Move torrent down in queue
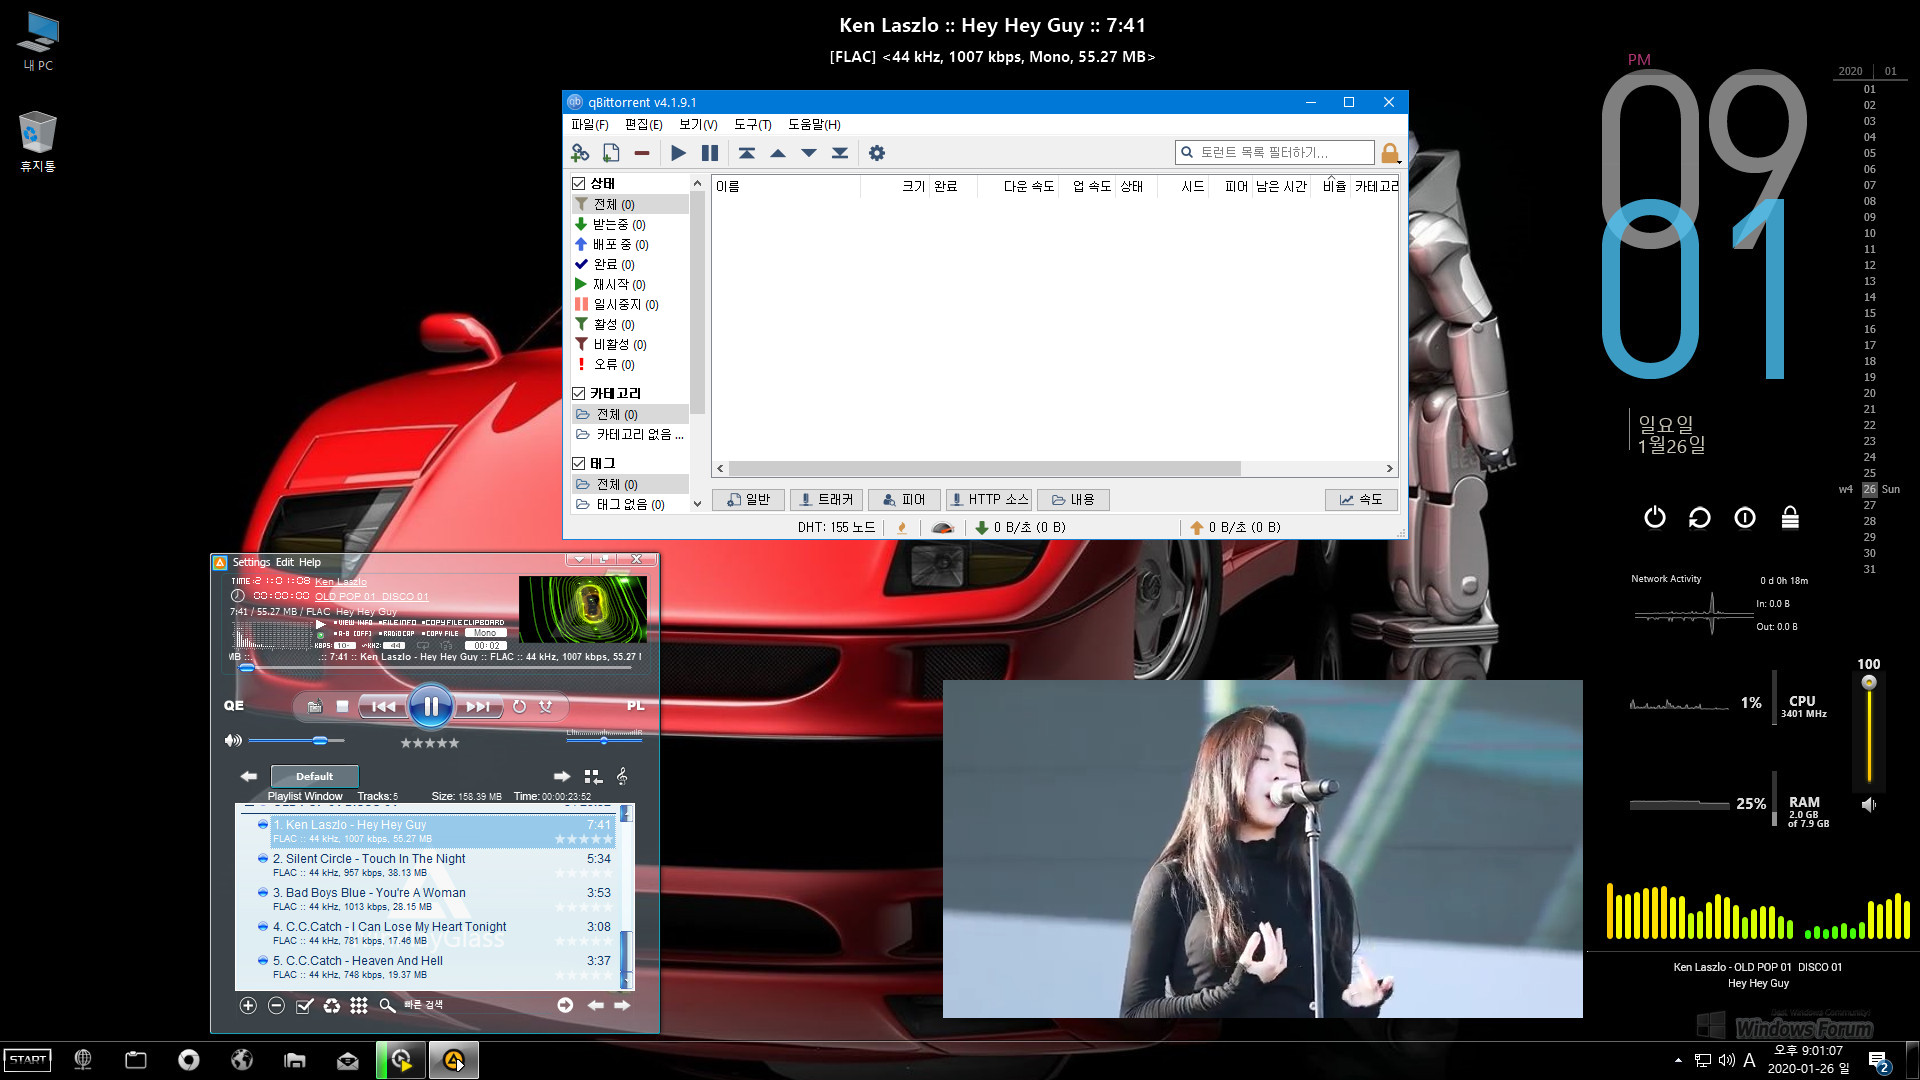This screenshot has width=1920, height=1080. [808, 153]
